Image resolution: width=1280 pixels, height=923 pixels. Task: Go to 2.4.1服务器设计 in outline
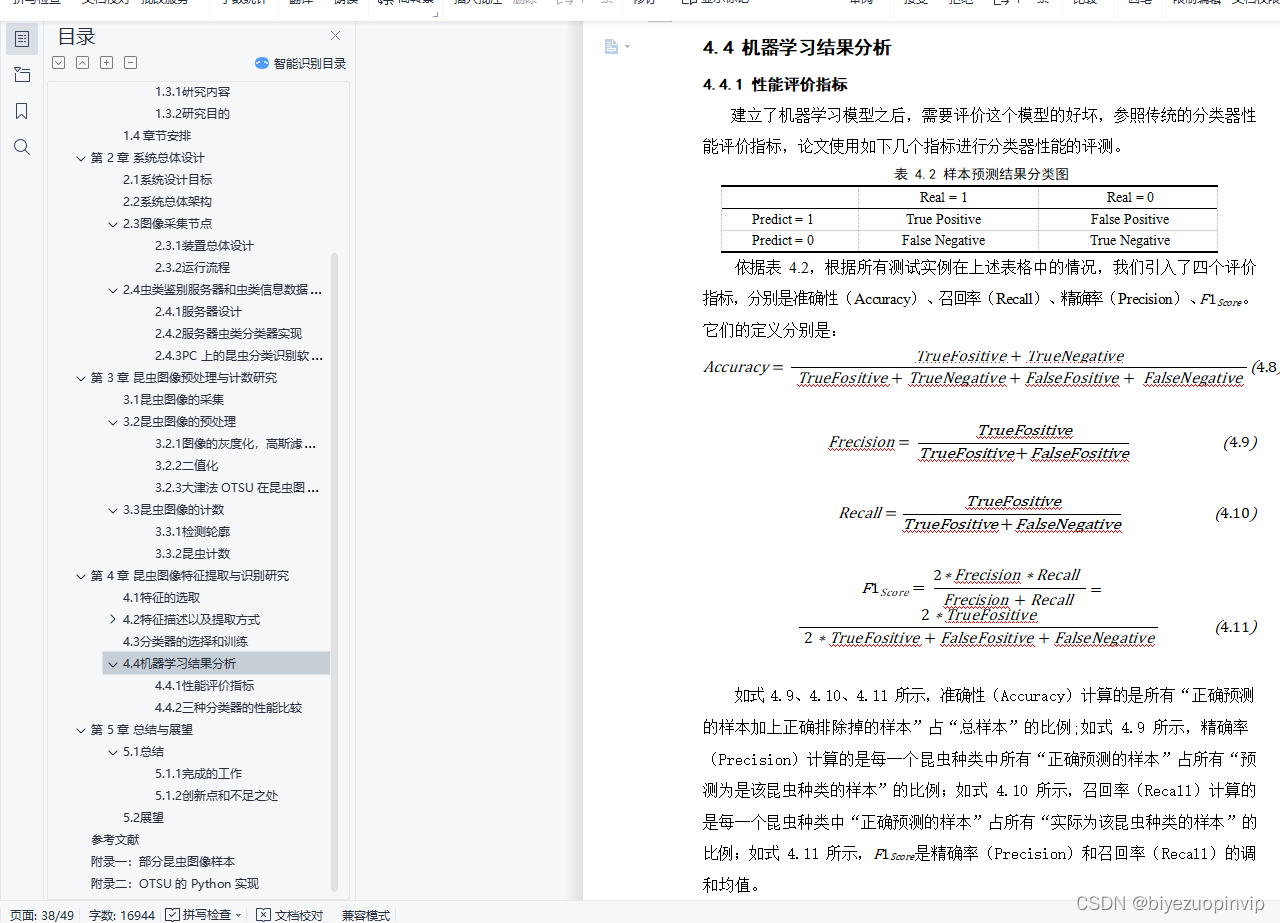click(x=198, y=312)
